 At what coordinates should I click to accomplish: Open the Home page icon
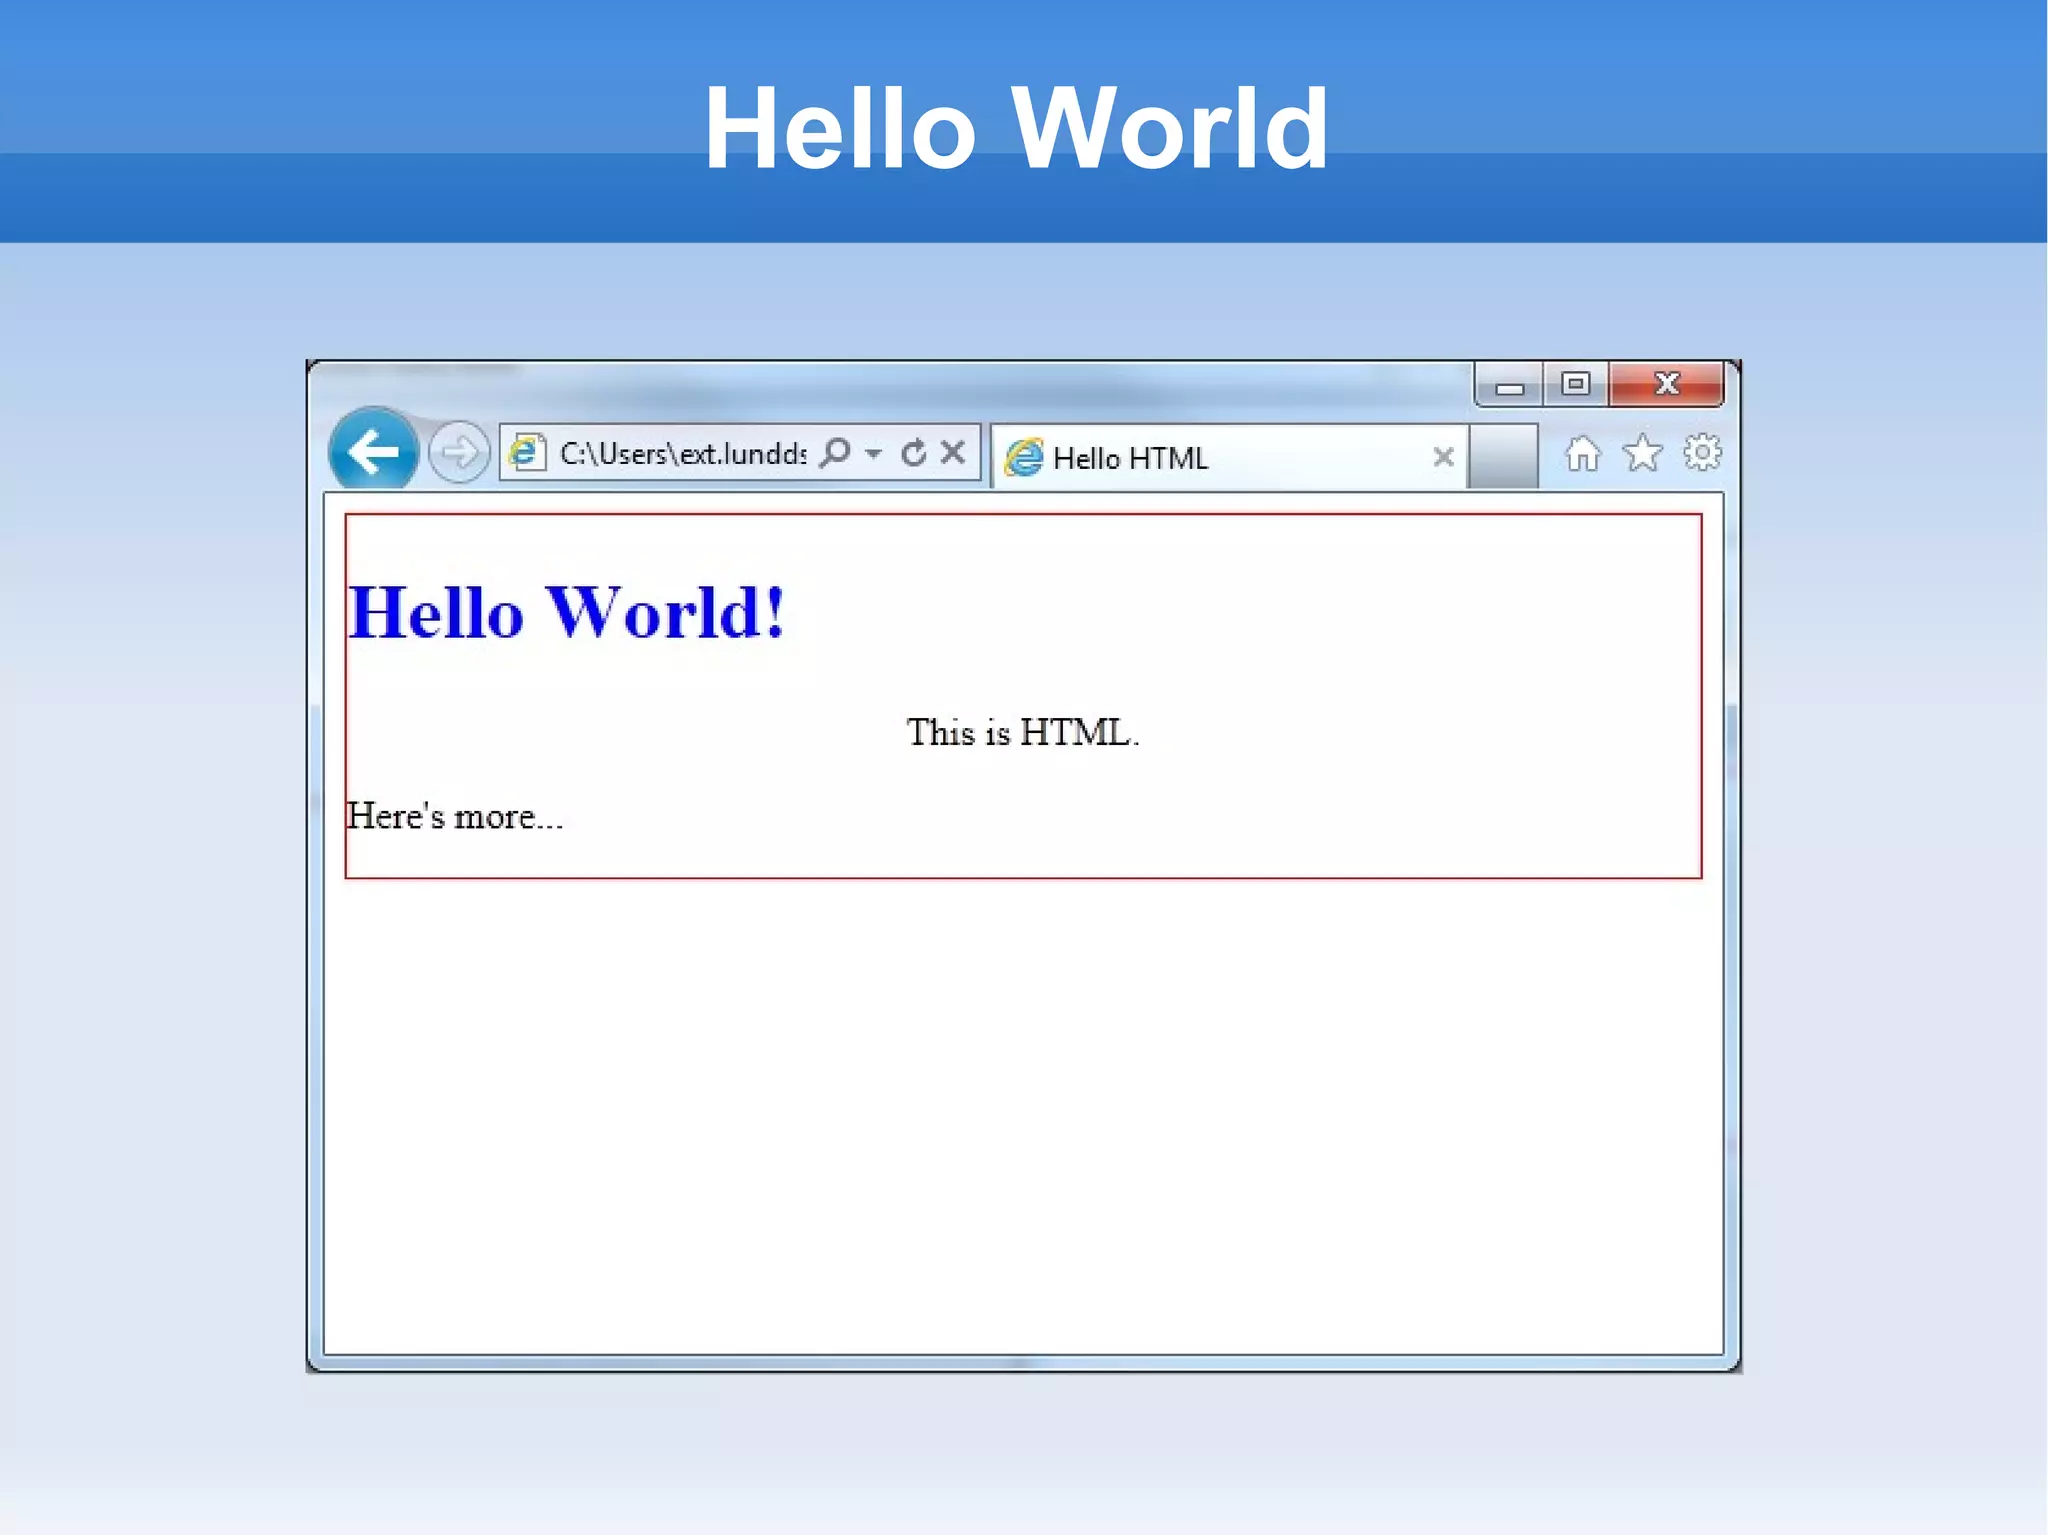[x=1582, y=454]
